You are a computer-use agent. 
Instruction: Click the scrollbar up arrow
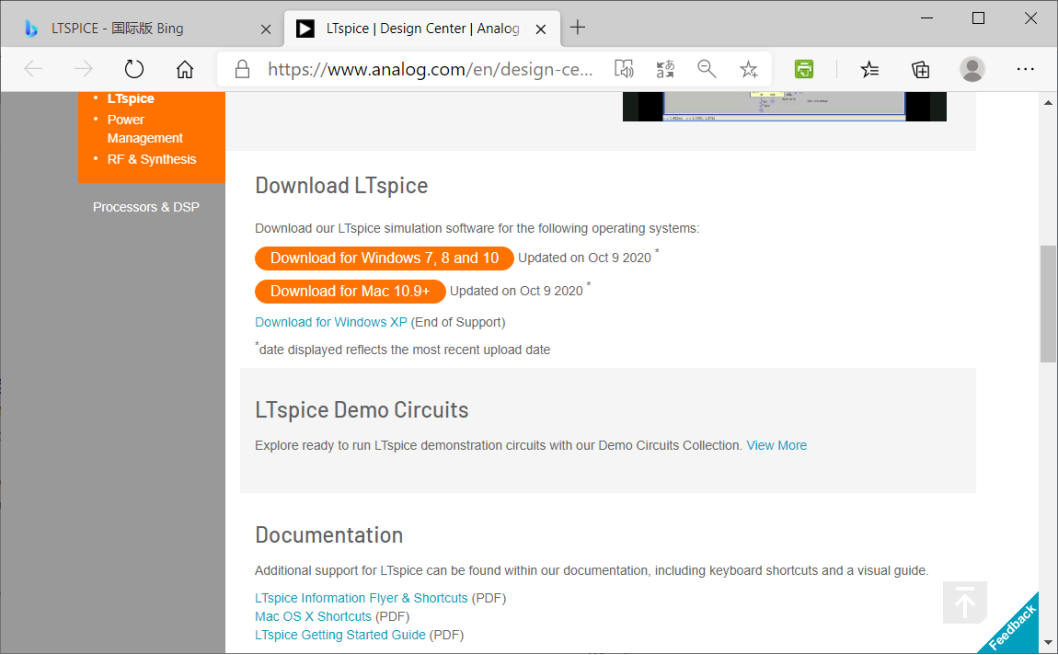coord(1048,103)
